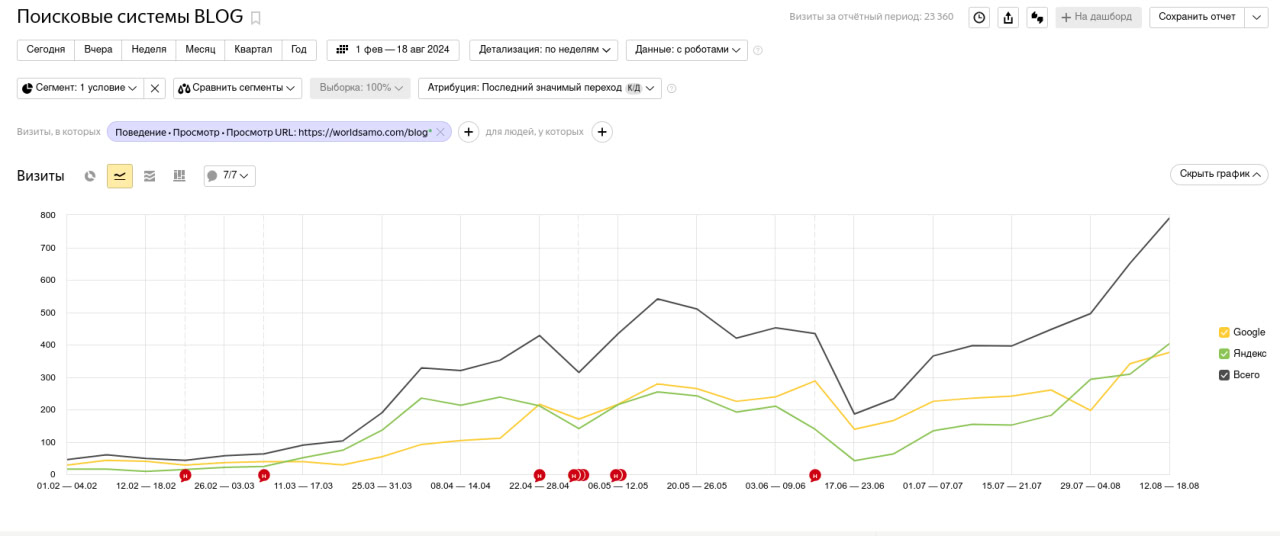This screenshot has width=1280, height=536.
Task: Toggle Всего series in chart legend
Action: coord(1239,375)
